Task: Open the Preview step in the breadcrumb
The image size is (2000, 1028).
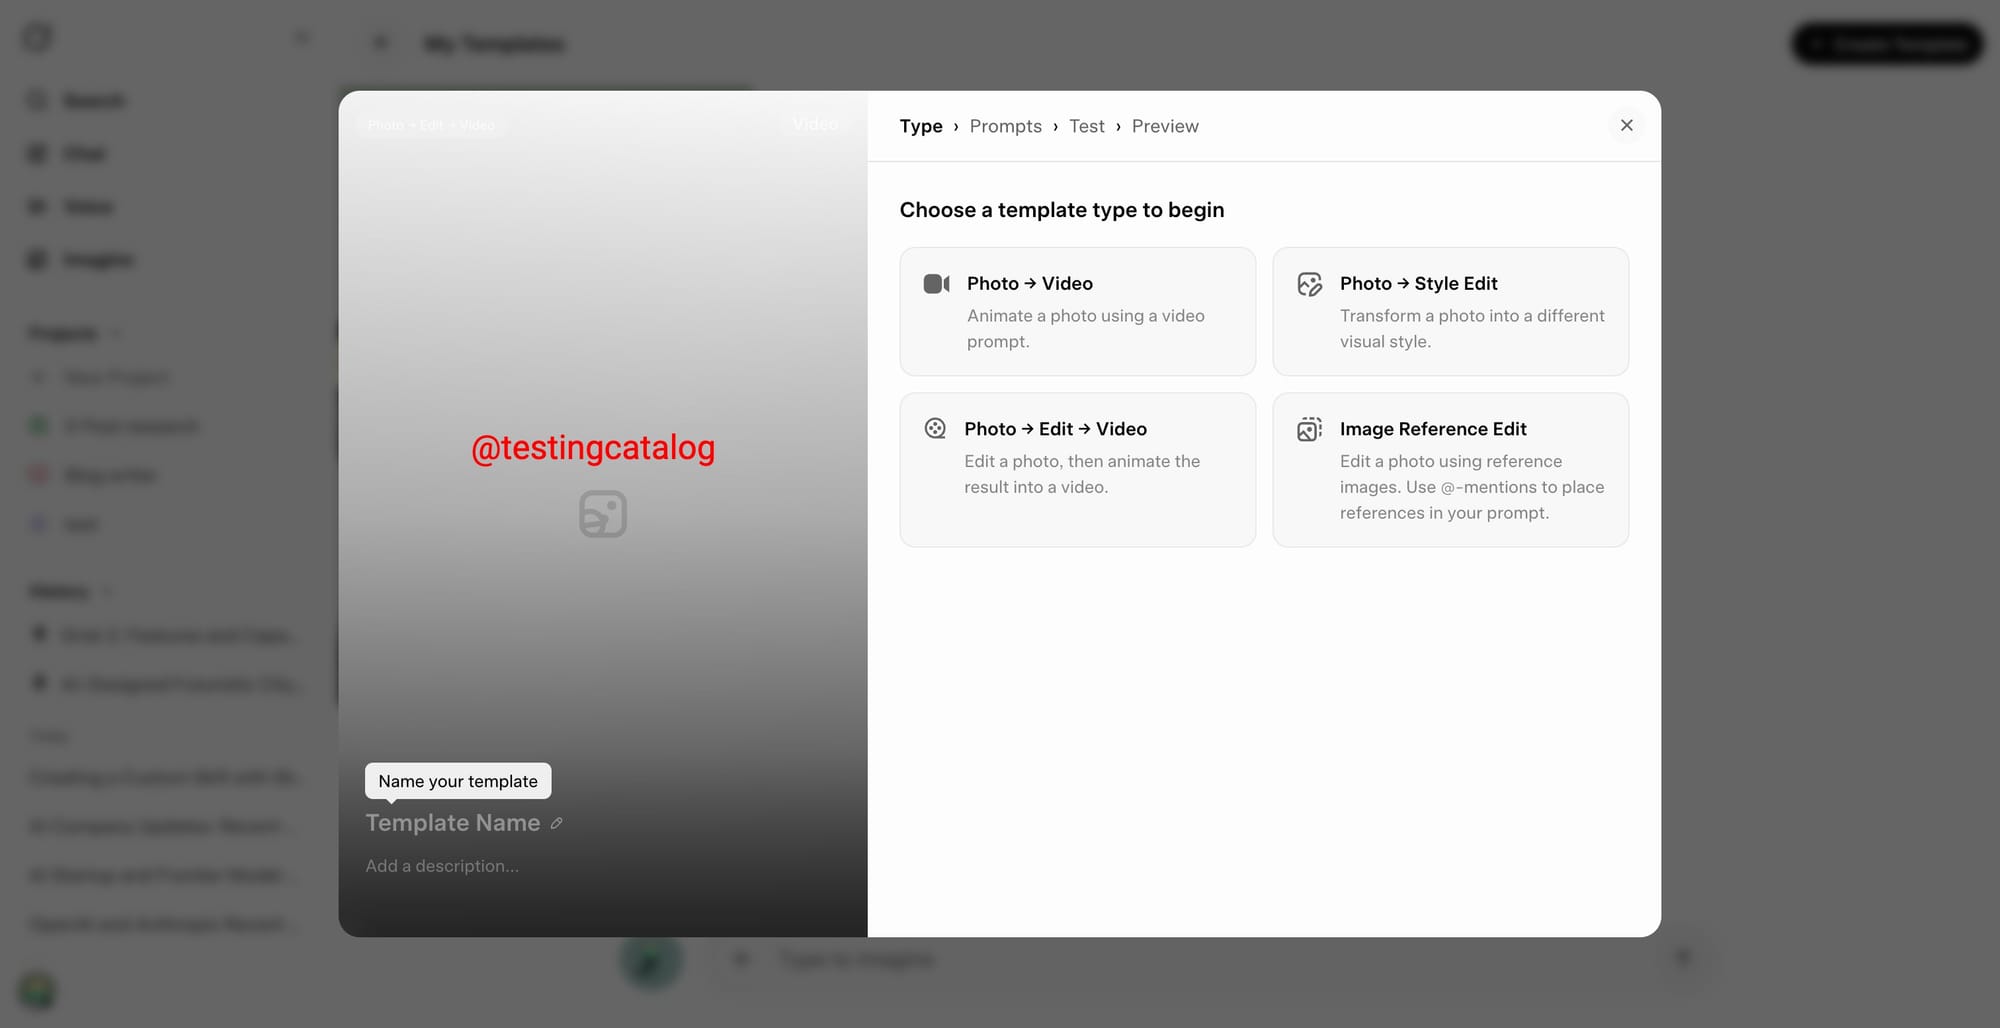Action: tap(1165, 126)
